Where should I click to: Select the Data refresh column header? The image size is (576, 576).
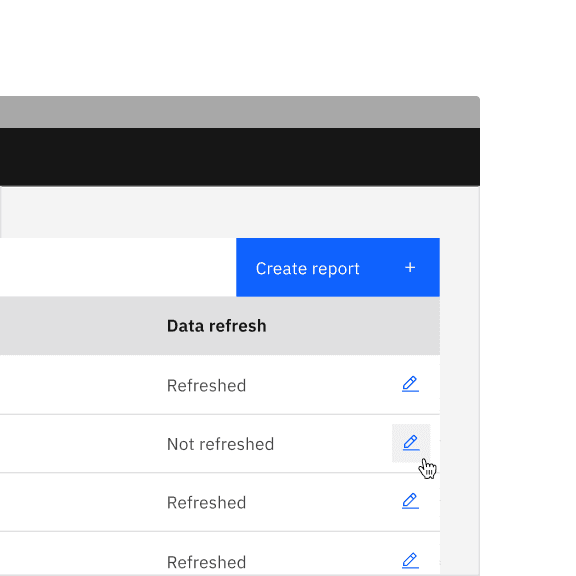click(216, 326)
